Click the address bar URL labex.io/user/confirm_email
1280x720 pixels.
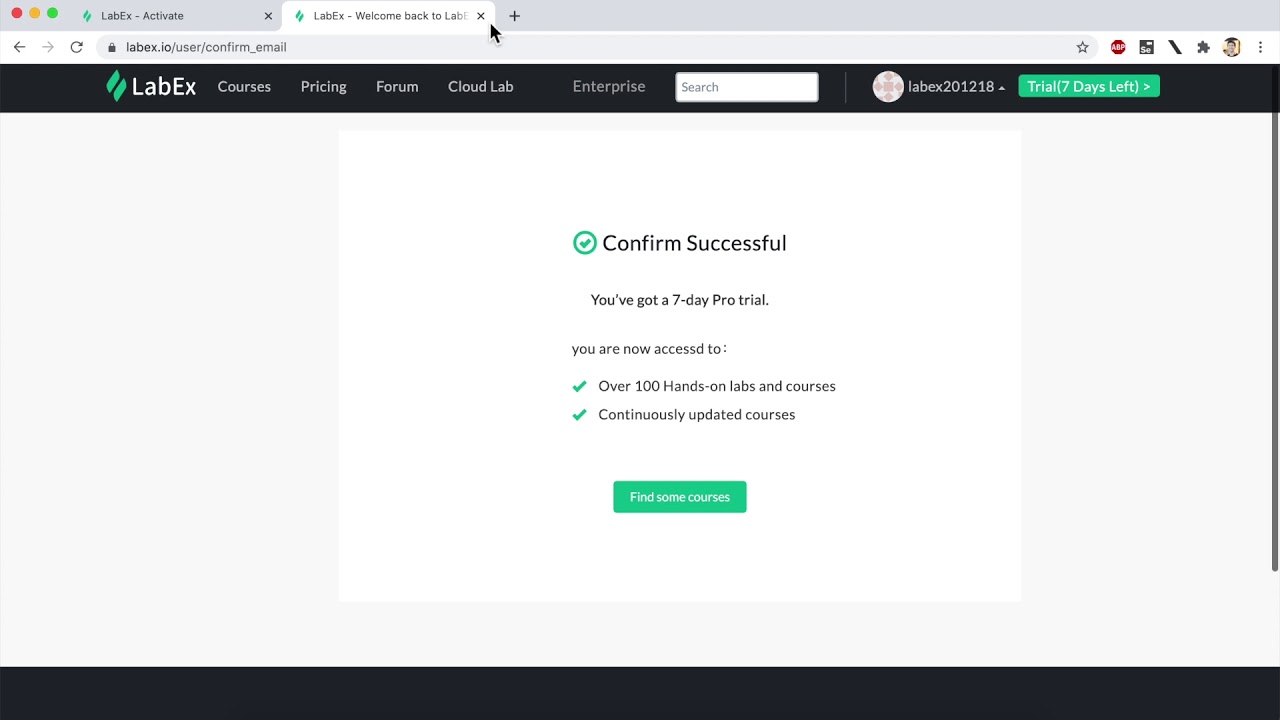pos(206,47)
